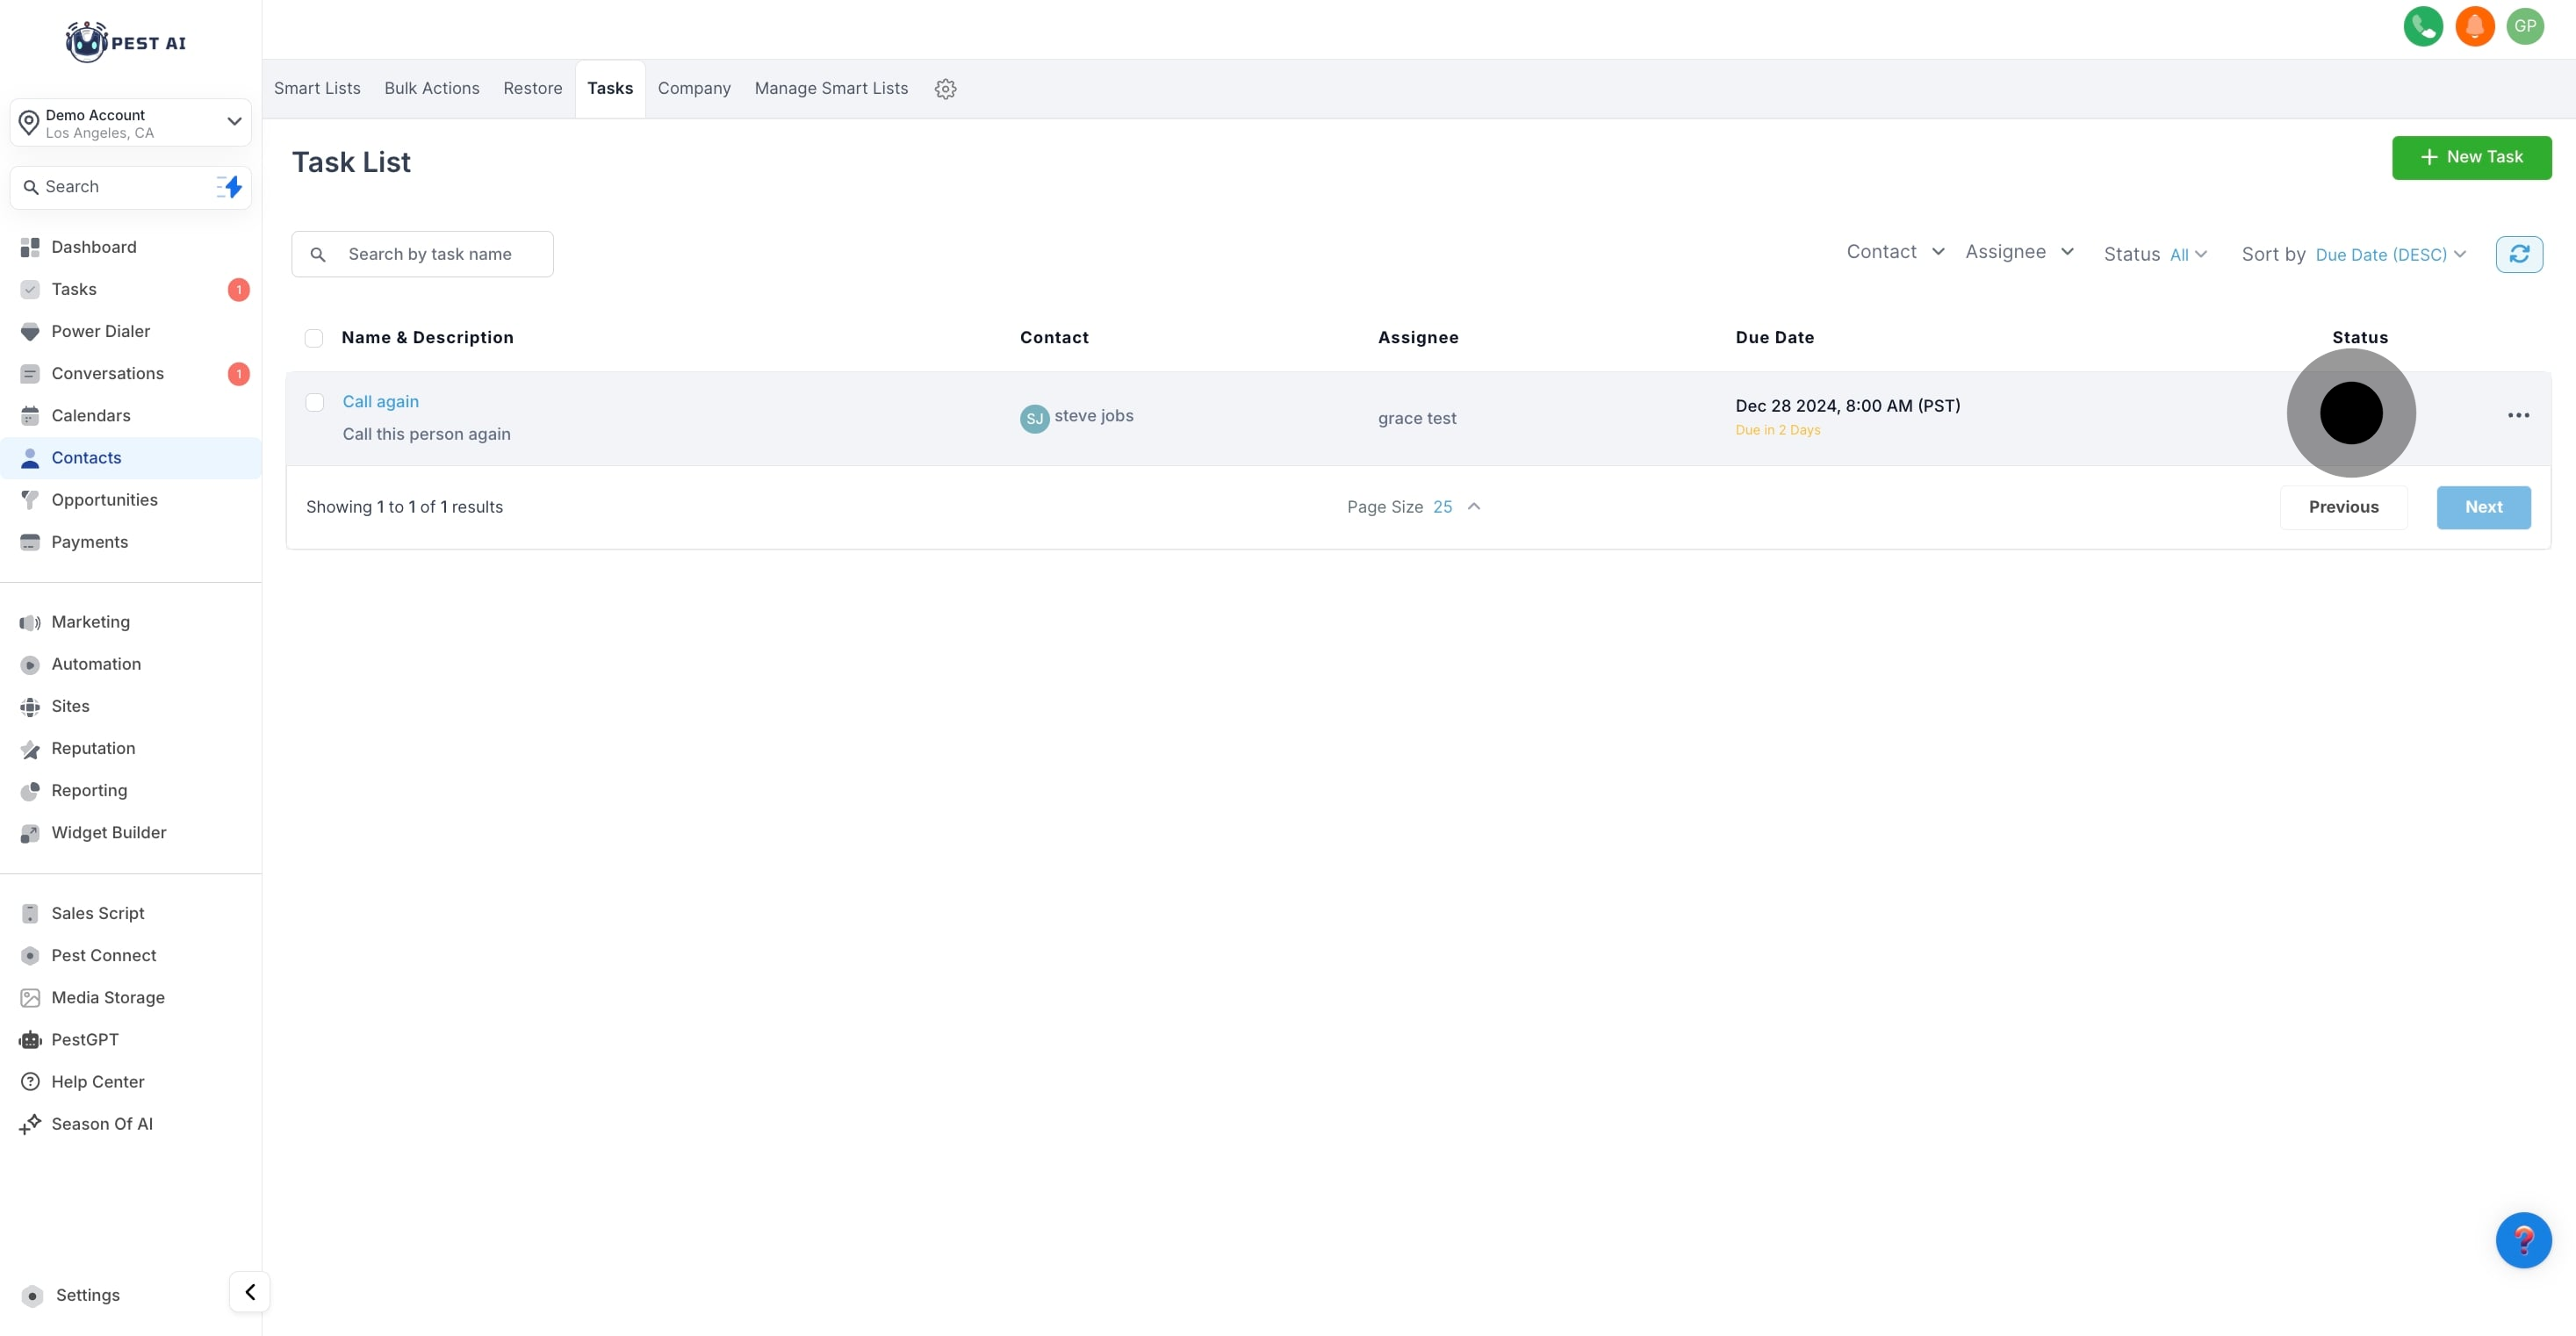Expand the Demo Account location dropdown
The image size is (2576, 1336).
(x=234, y=122)
